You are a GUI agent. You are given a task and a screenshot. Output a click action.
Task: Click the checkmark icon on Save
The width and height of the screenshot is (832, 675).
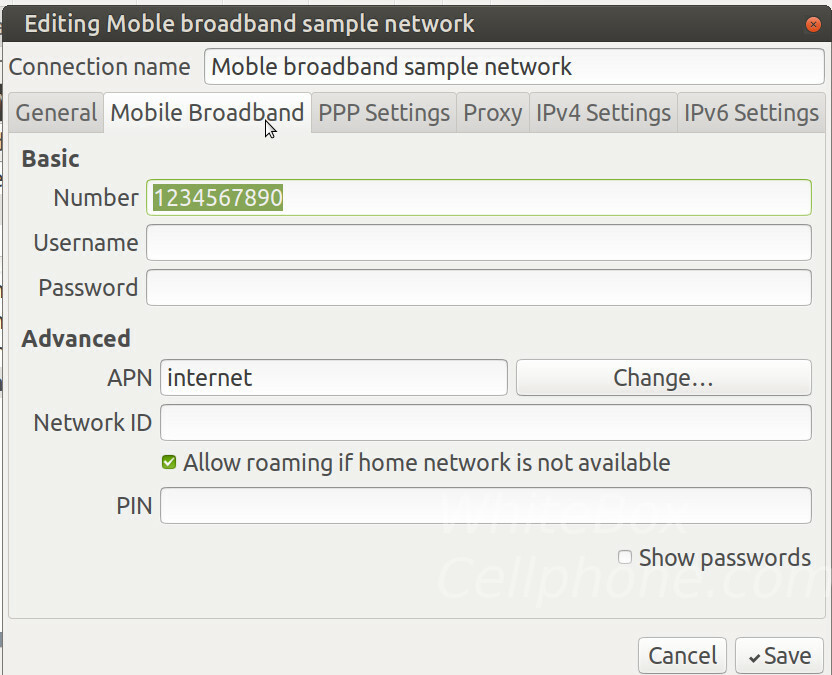[754, 658]
